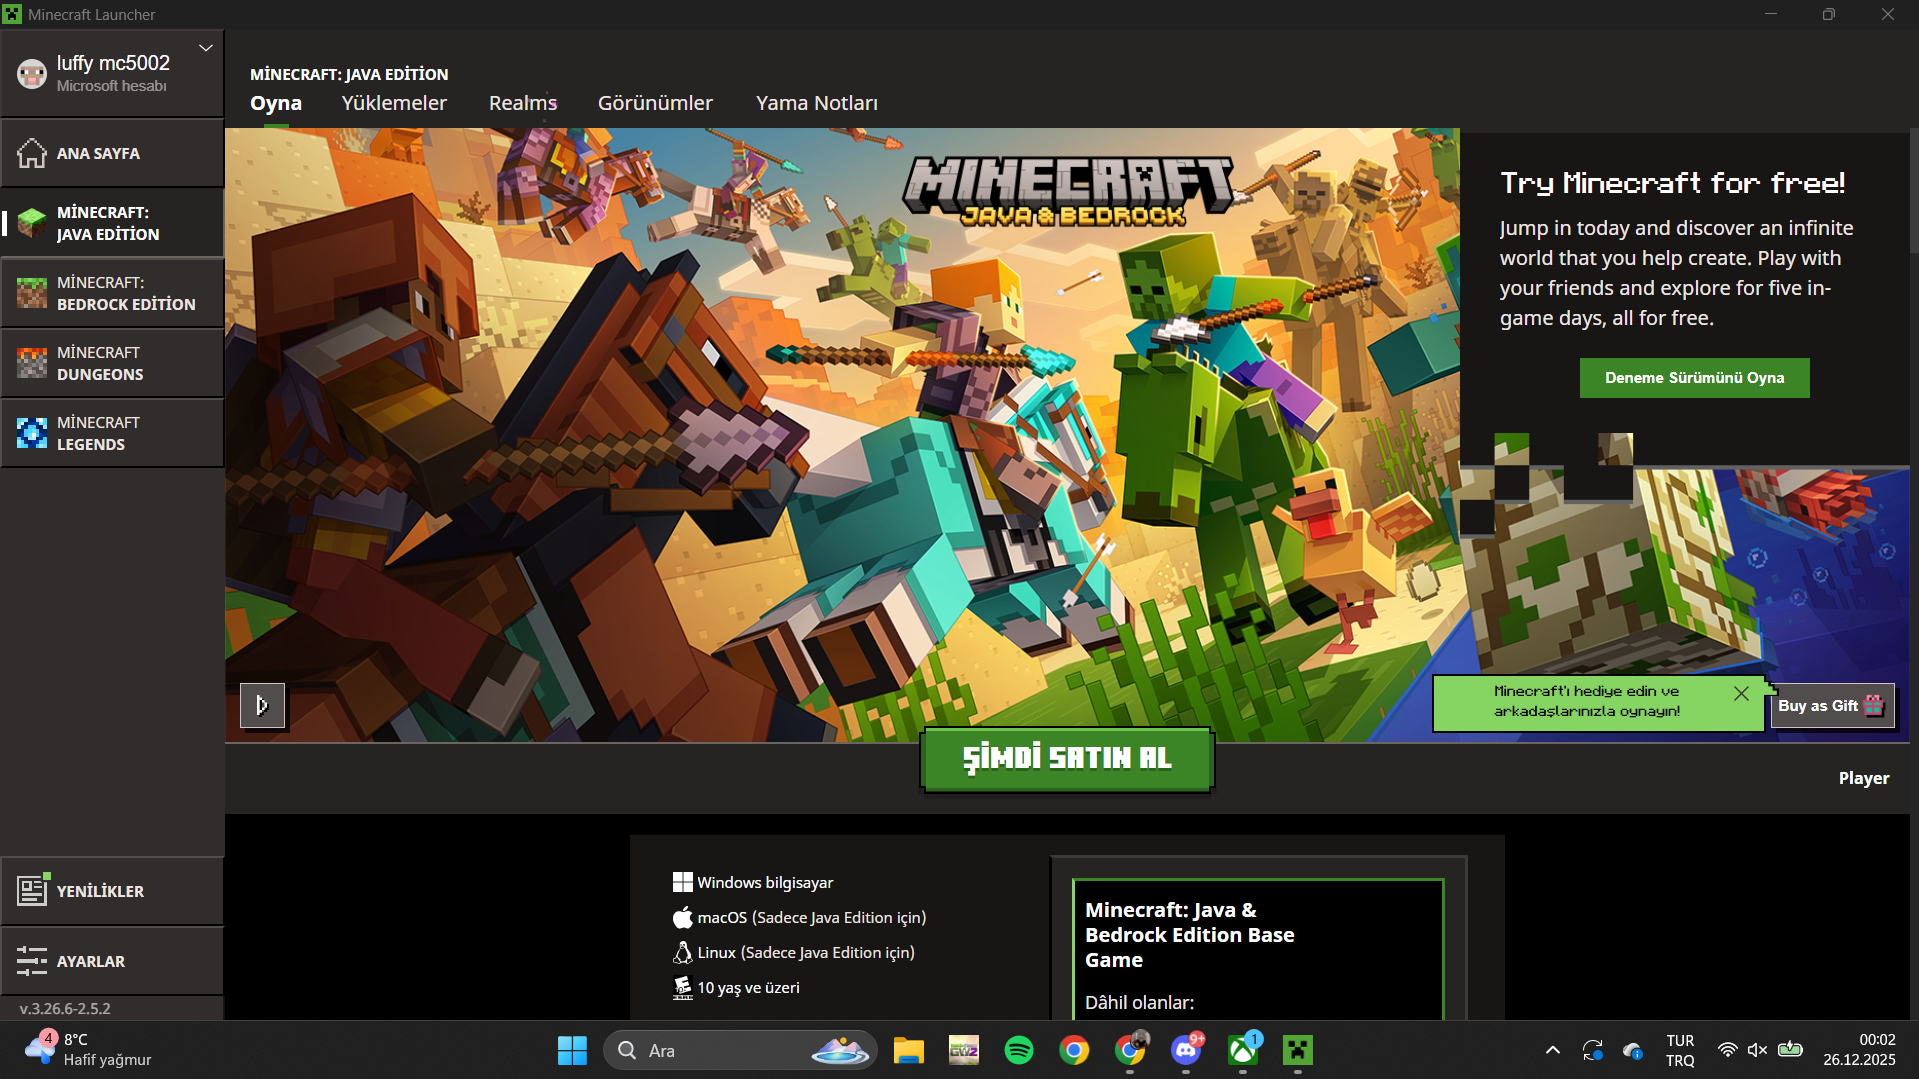Open Spotify from the taskbar
1919x1079 pixels.
pos(1019,1050)
